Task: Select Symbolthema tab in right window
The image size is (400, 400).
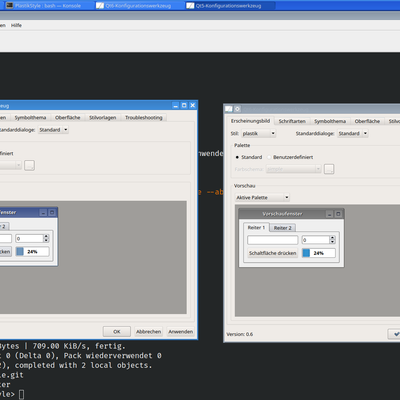Action: point(330,121)
